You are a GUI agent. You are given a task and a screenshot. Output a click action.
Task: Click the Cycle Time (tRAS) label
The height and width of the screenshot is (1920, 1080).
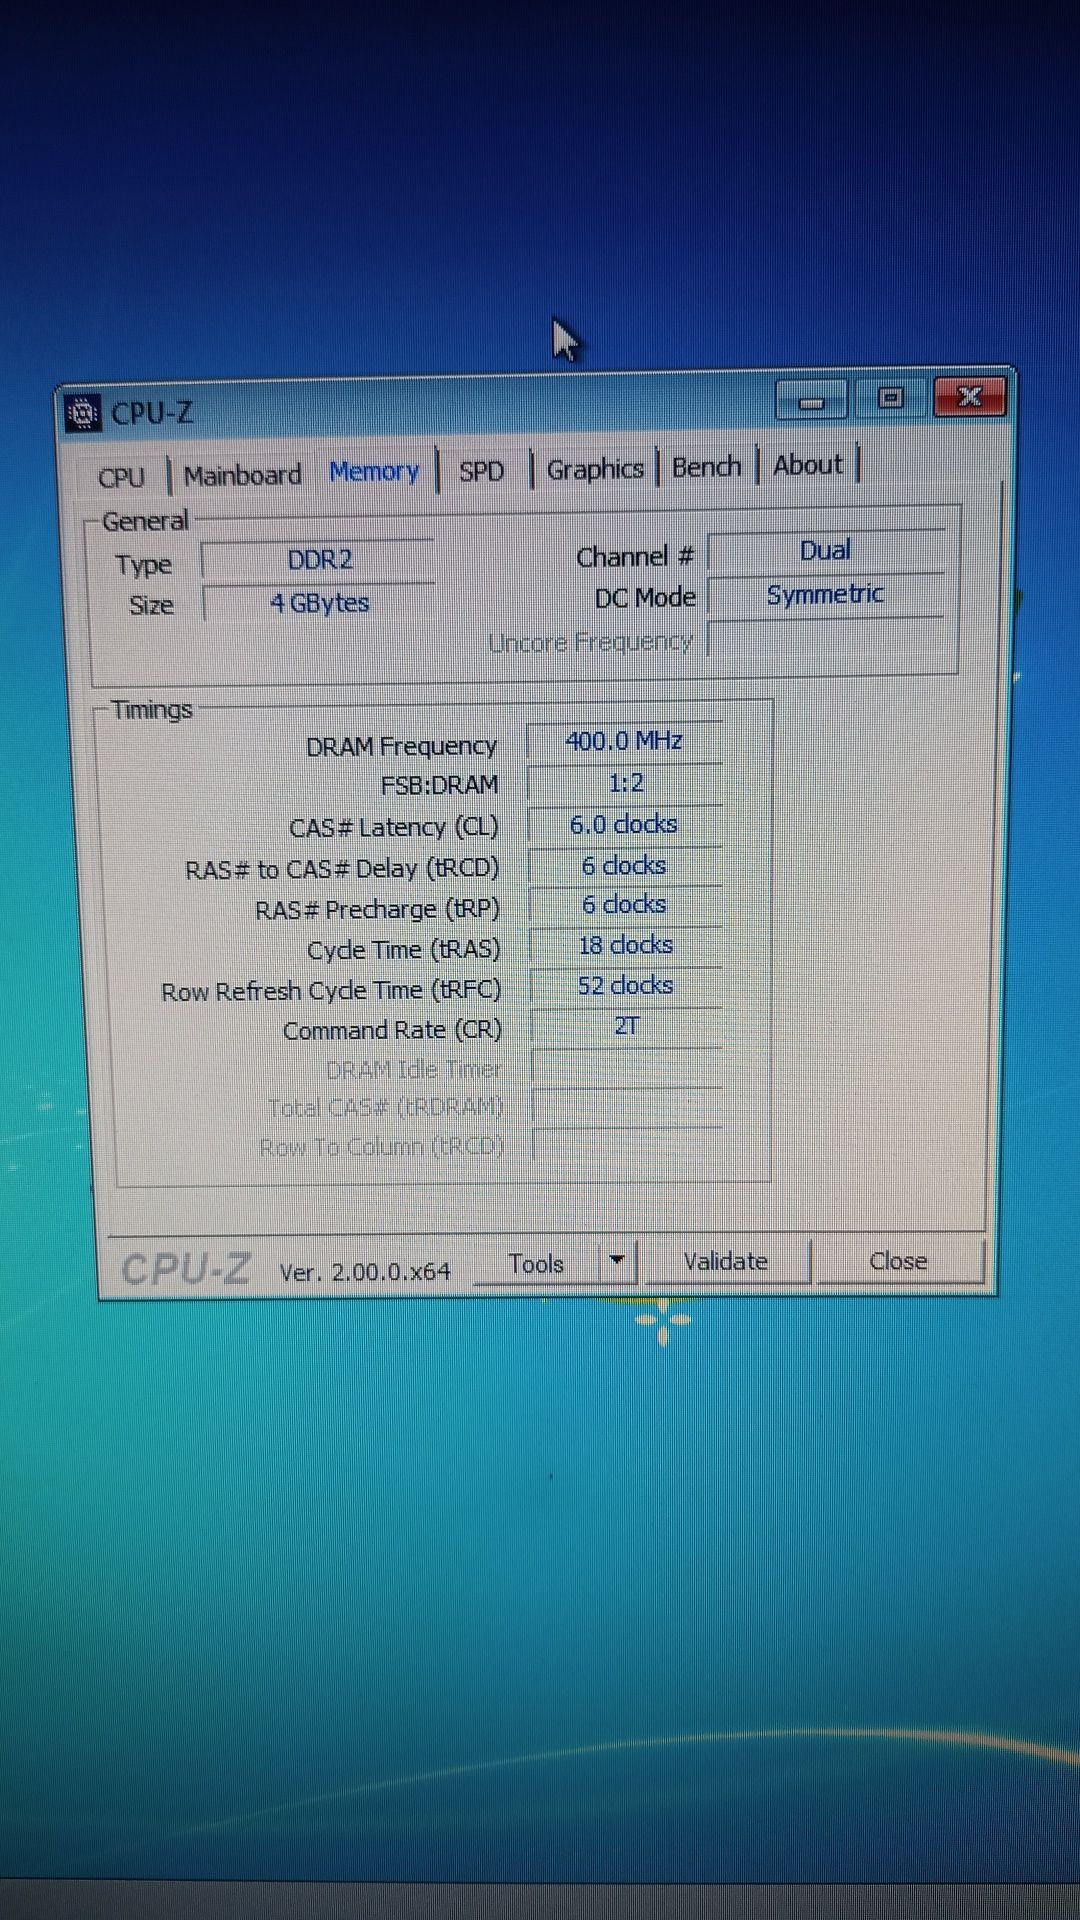pyautogui.click(x=404, y=950)
